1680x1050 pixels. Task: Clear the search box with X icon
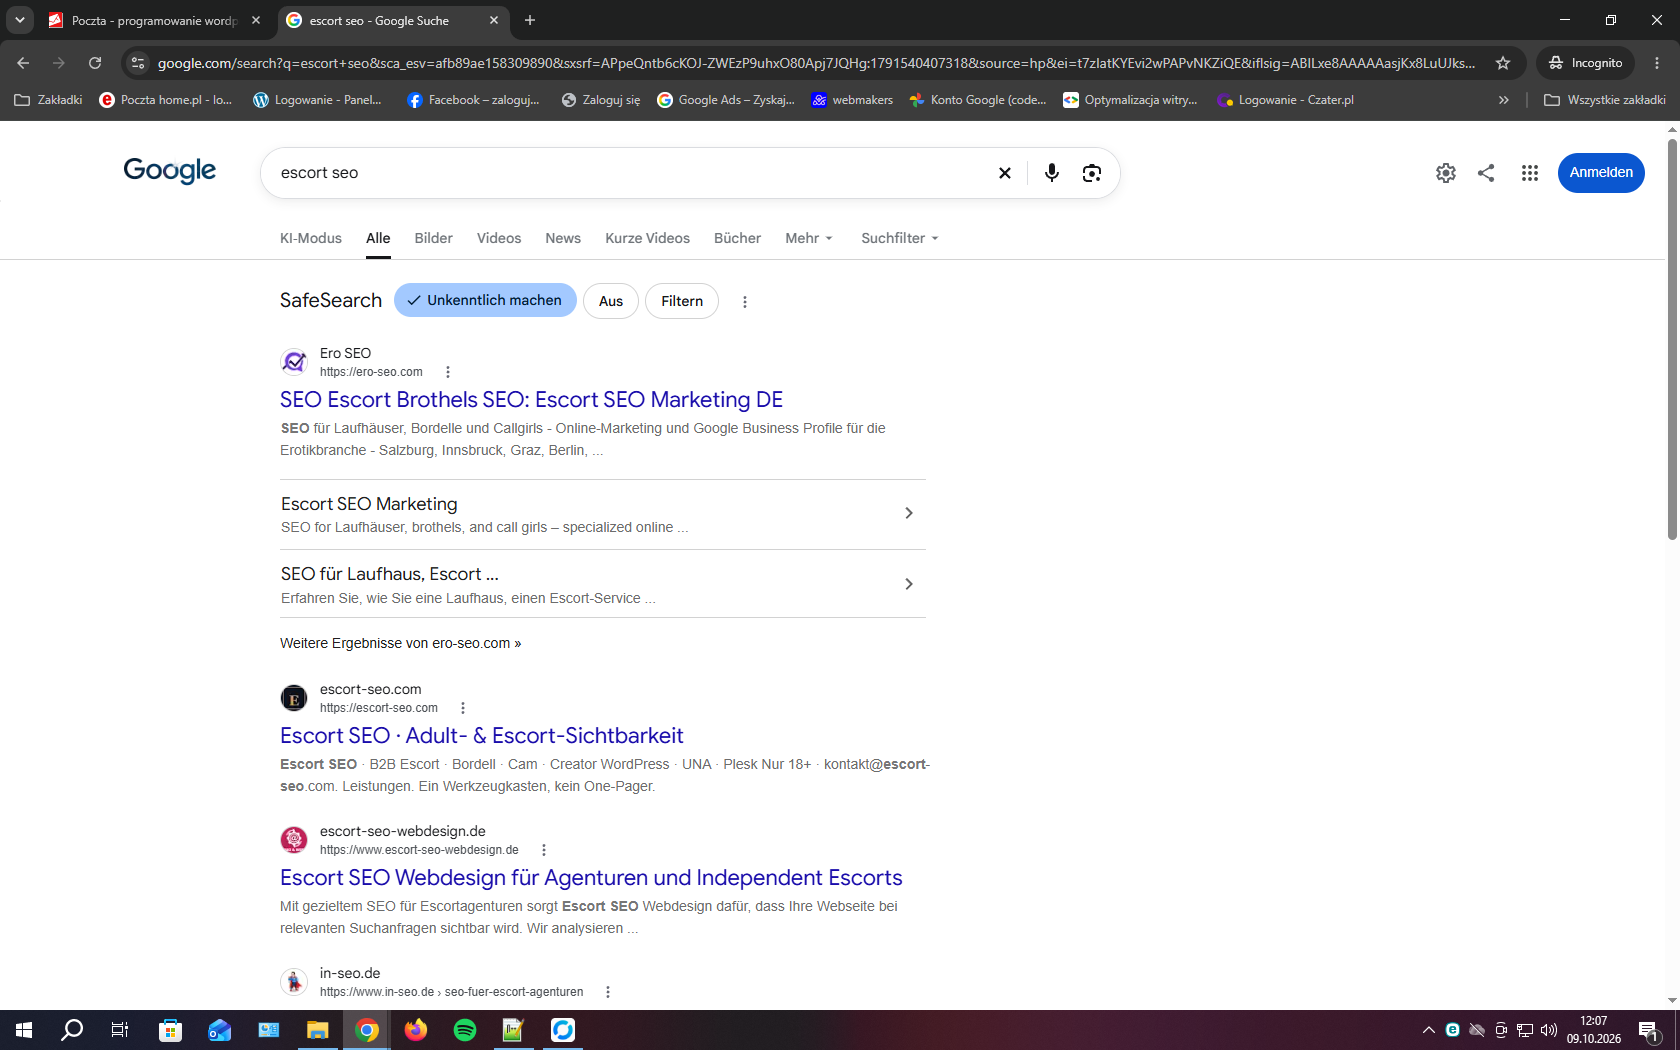(1005, 173)
